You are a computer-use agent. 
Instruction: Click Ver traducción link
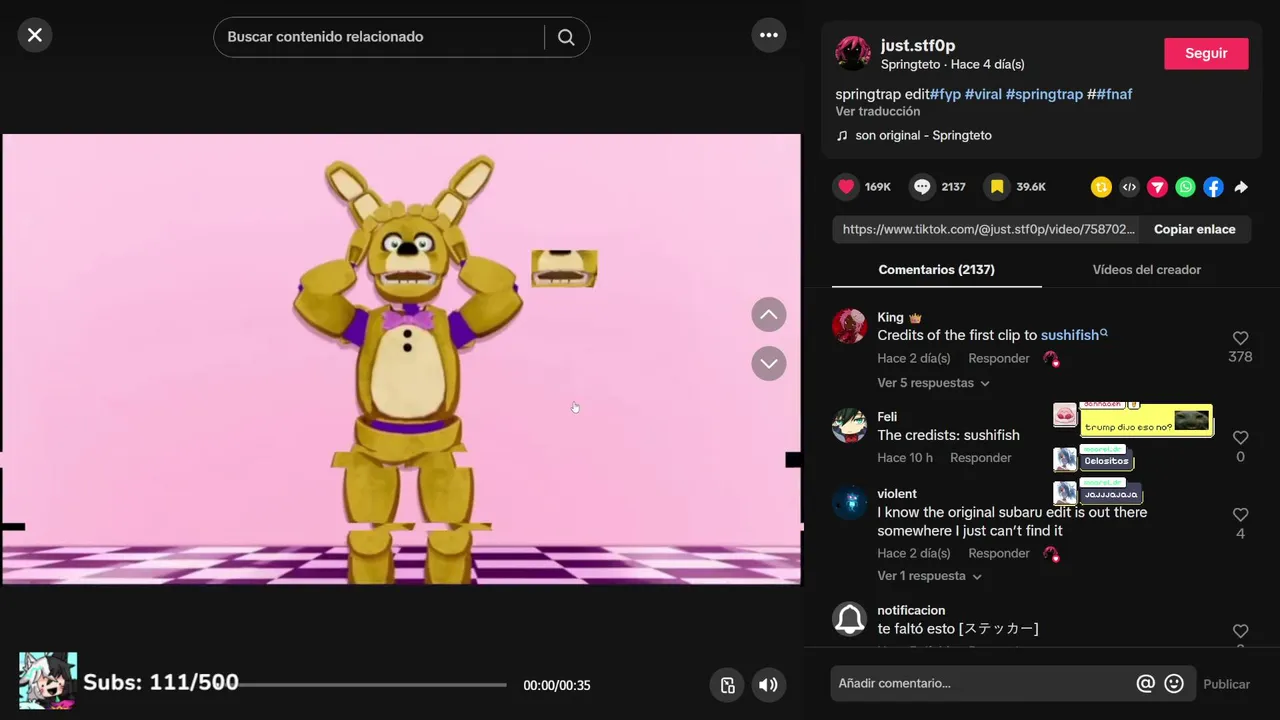[878, 112]
